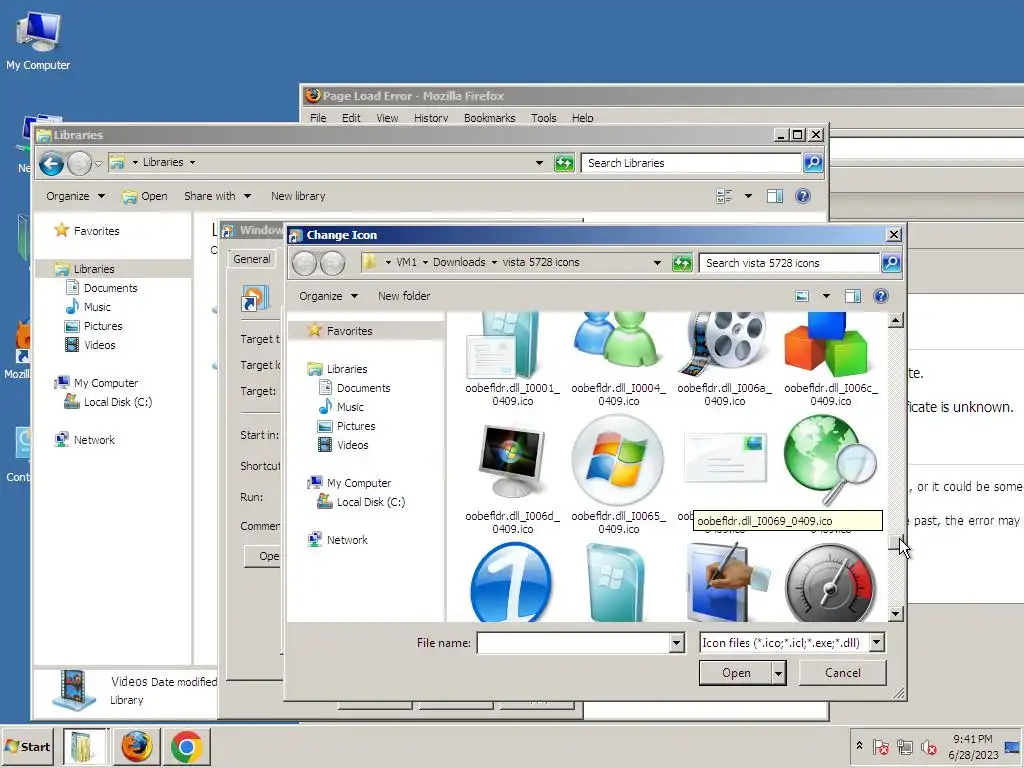Open Firefox File menu
1024x768 pixels.
[x=318, y=118]
